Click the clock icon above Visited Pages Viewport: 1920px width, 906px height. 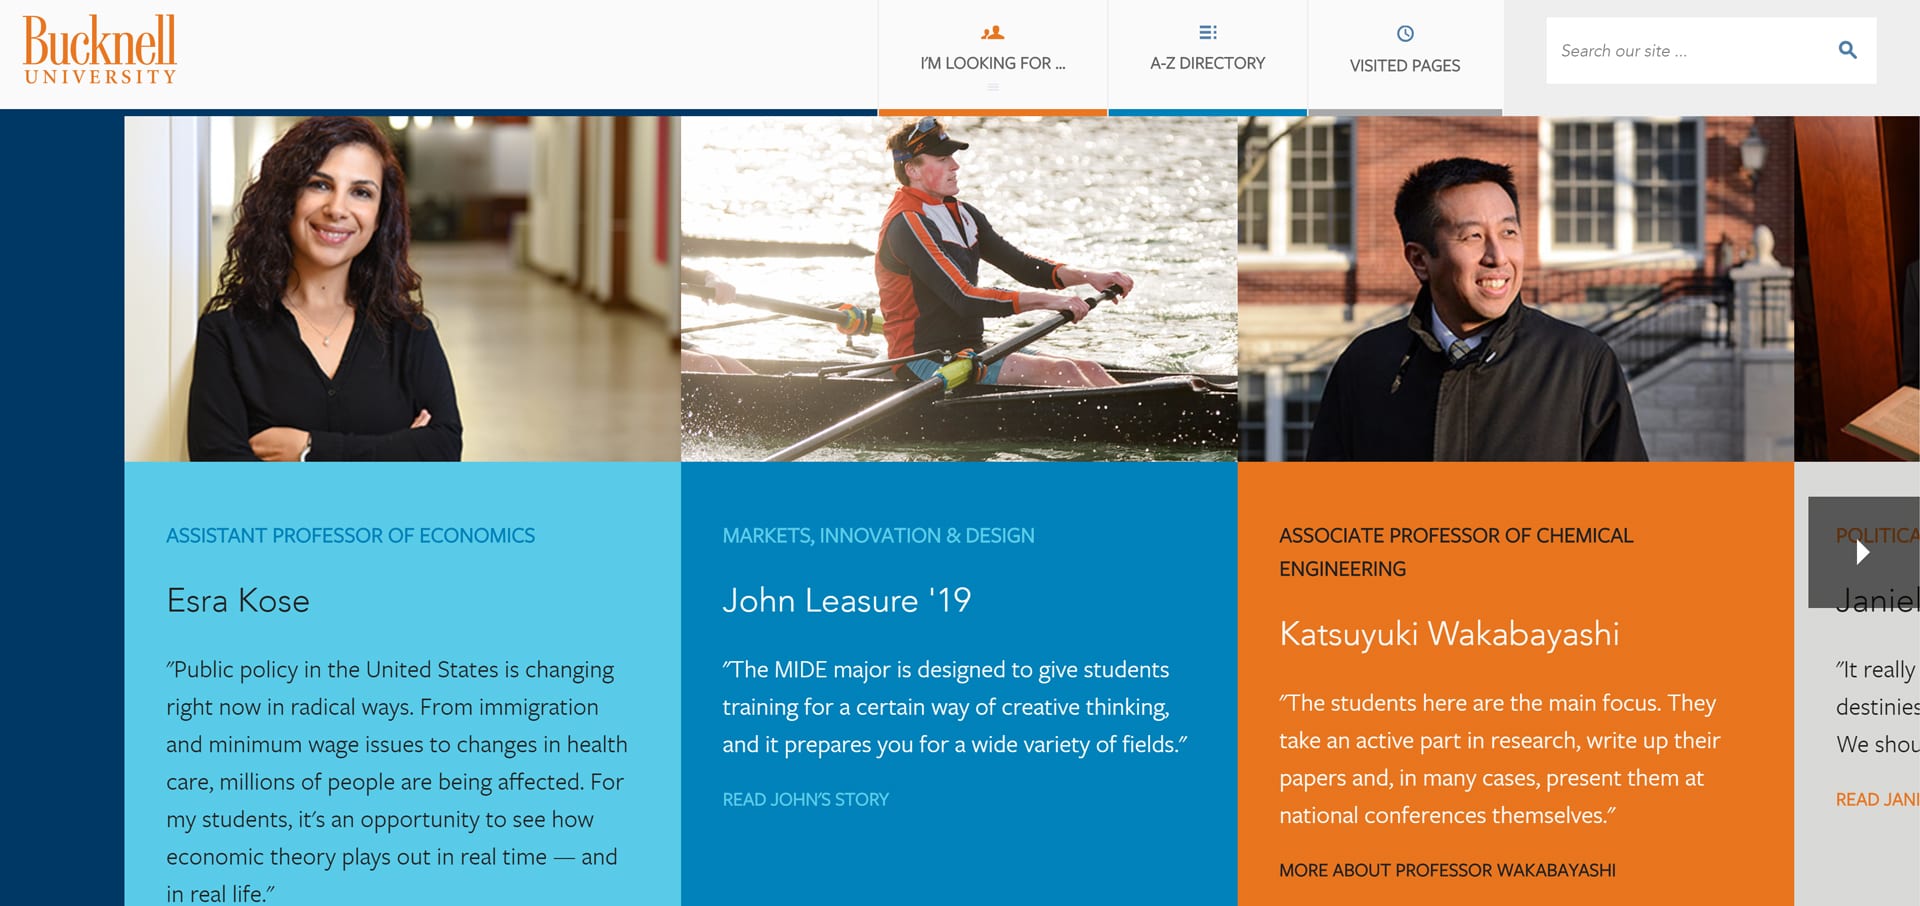pos(1405,33)
